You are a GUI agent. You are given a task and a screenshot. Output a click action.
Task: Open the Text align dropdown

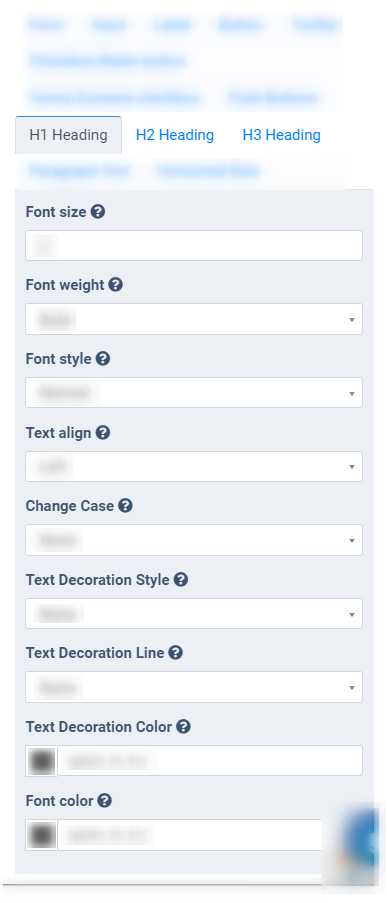[194, 466]
